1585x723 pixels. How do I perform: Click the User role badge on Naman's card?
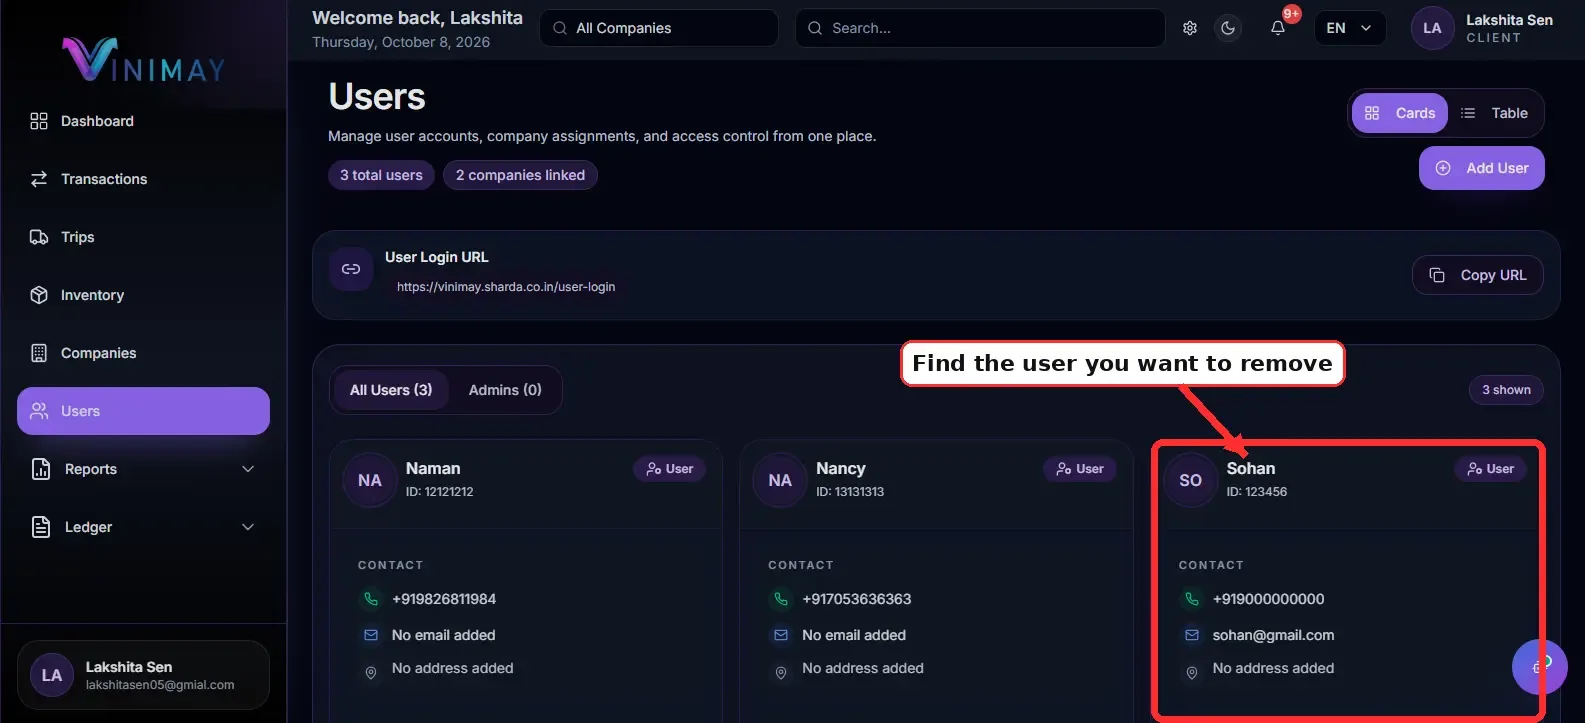[x=670, y=469]
